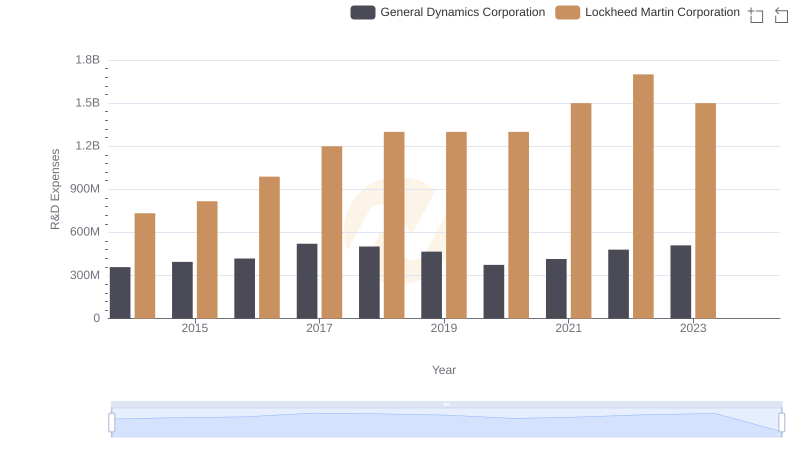This screenshot has width=800, height=461.
Task: Toggle the General Dynamics Corporation legend label
Action: pos(462,12)
